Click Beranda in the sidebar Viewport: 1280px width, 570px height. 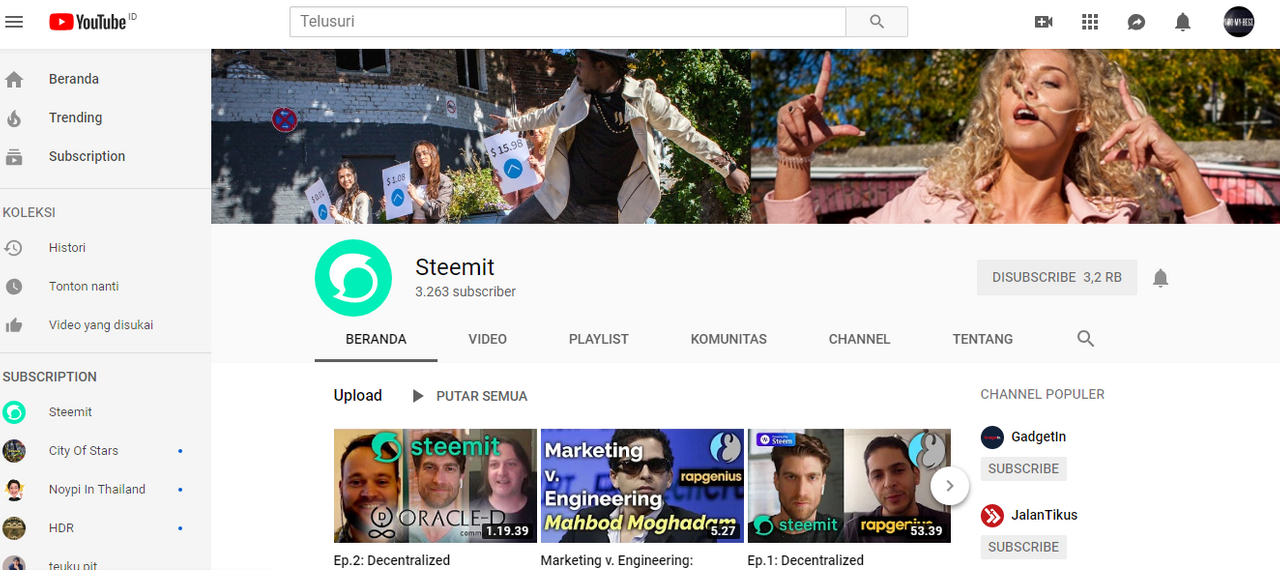click(74, 79)
